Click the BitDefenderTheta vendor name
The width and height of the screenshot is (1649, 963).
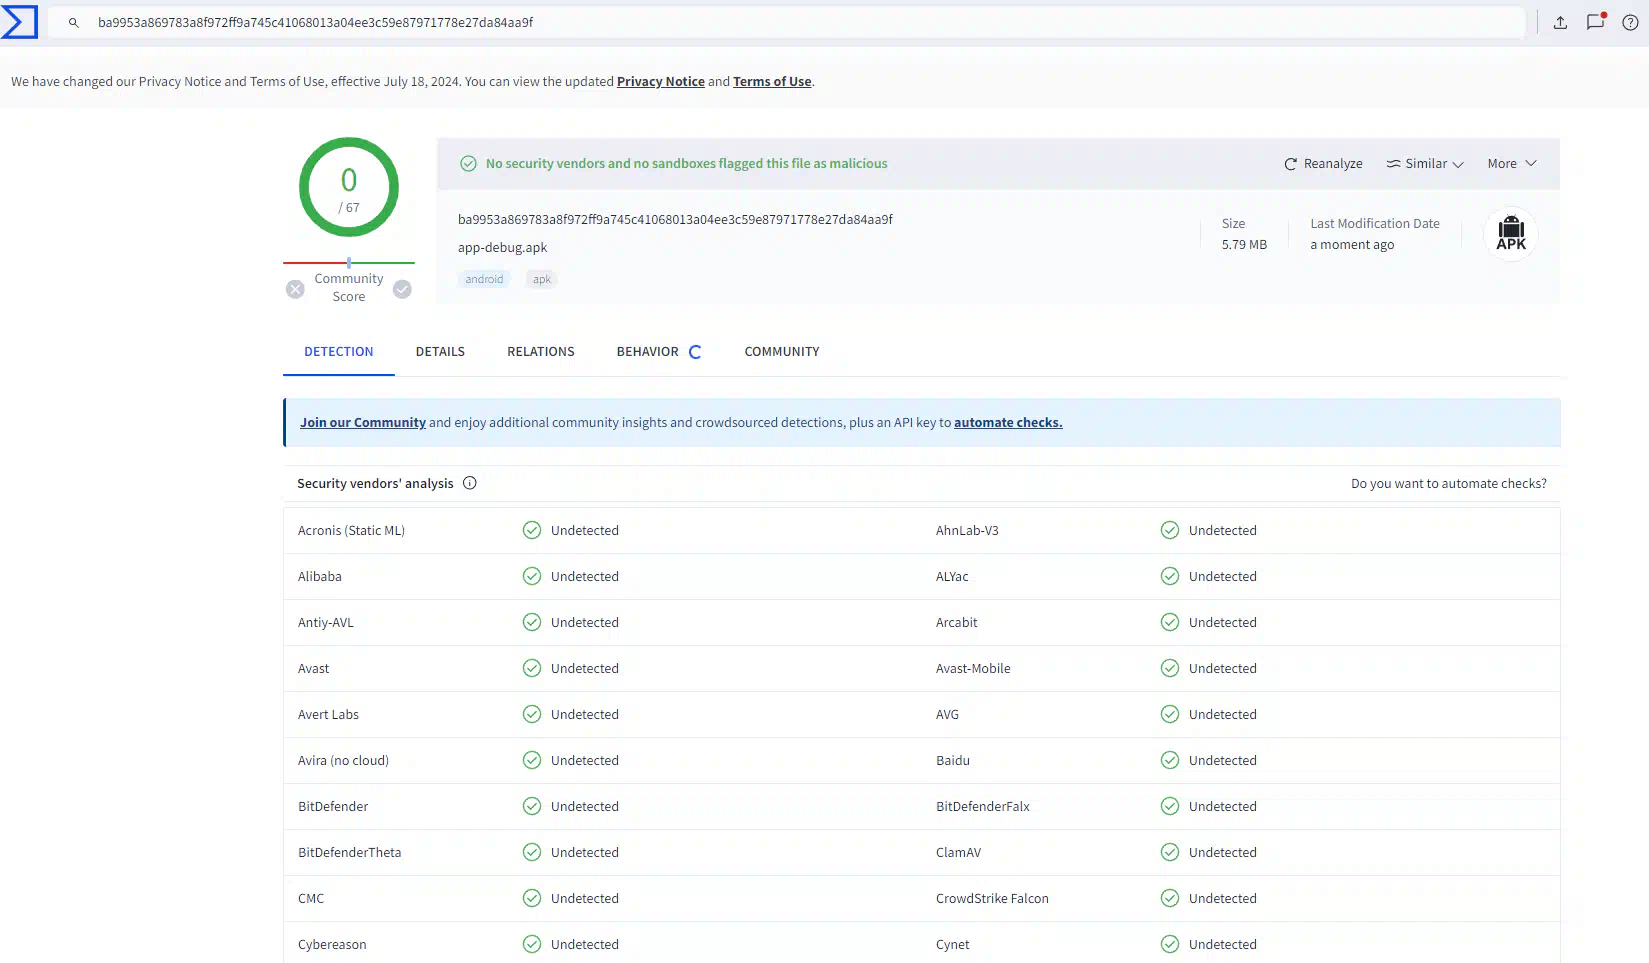pos(350,852)
